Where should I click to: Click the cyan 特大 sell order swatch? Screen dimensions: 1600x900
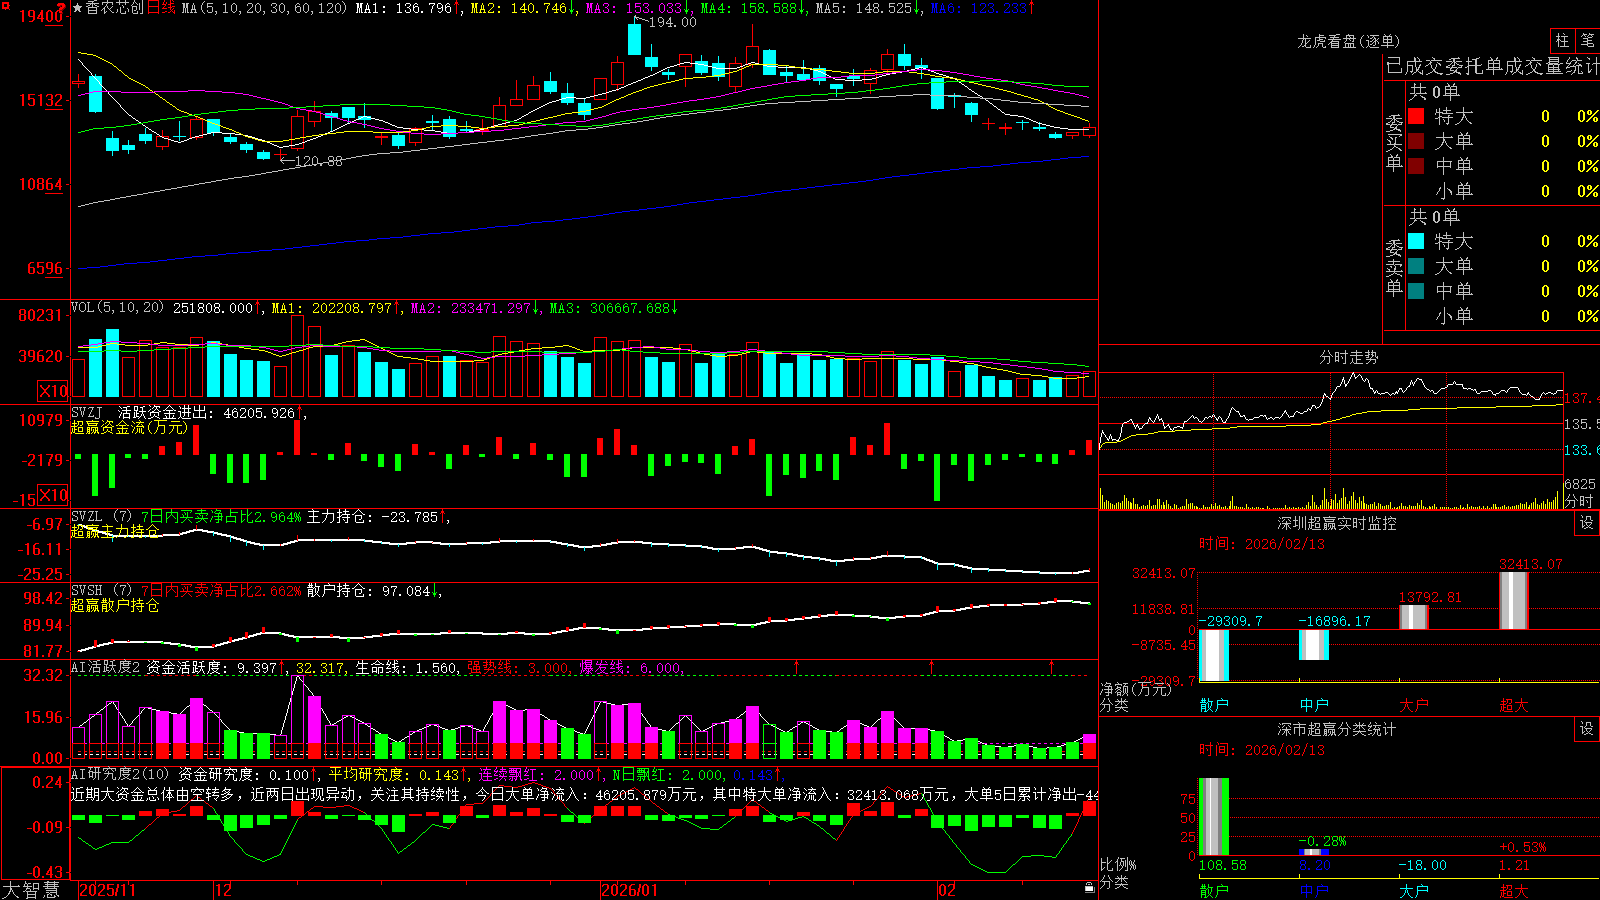point(1416,241)
